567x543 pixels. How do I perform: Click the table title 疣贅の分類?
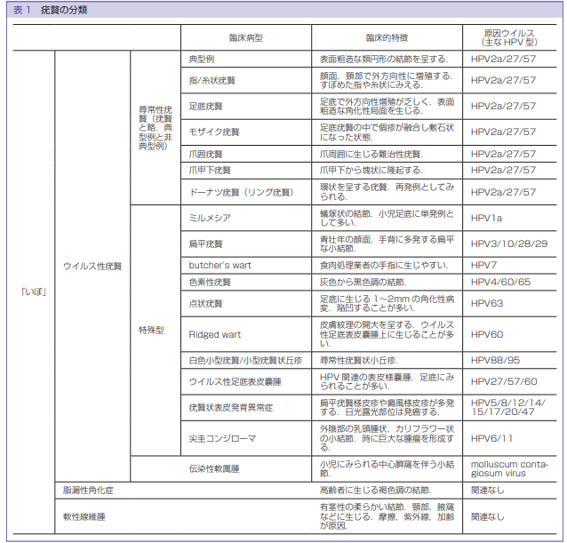point(64,10)
